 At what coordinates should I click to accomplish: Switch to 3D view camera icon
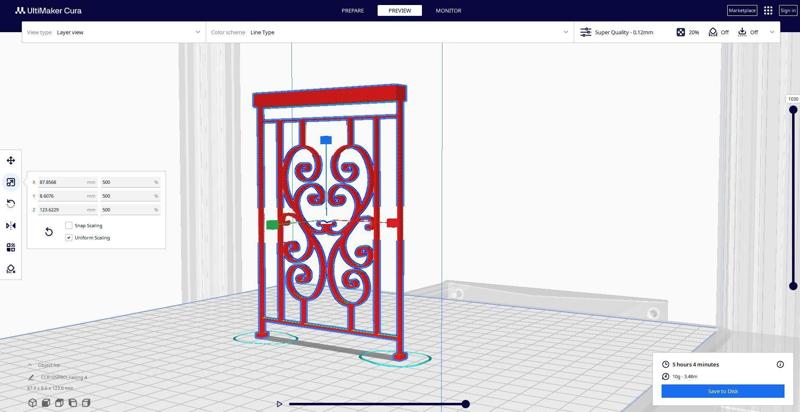coord(33,403)
